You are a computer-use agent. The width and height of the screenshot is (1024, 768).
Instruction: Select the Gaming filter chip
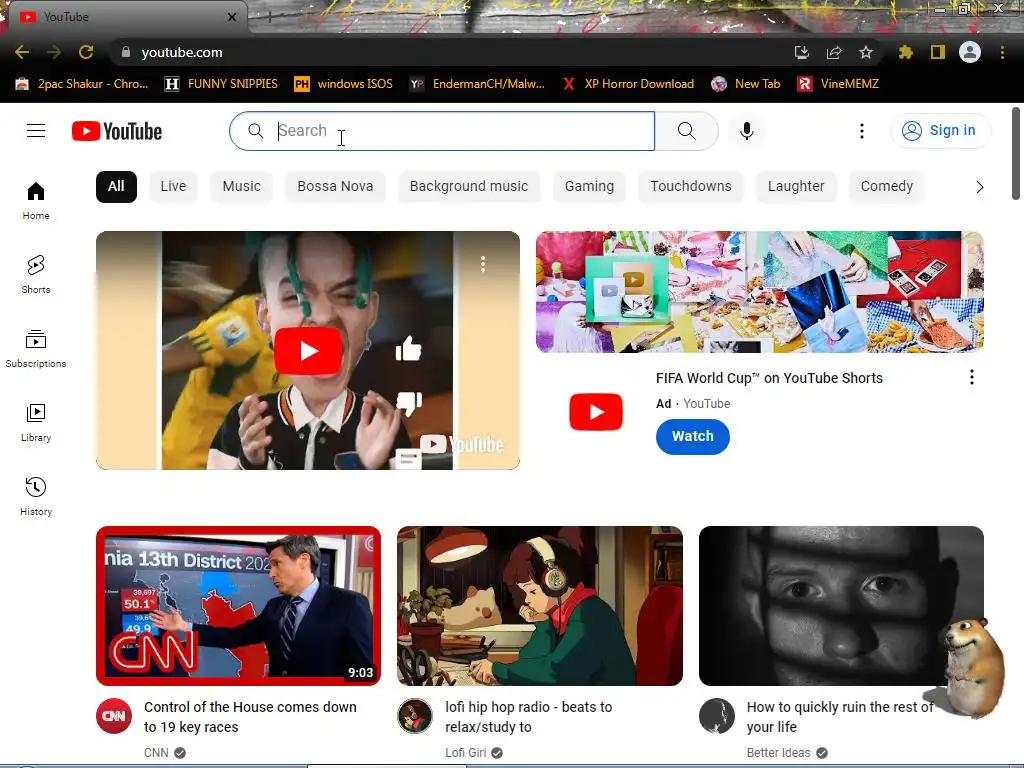(x=589, y=187)
